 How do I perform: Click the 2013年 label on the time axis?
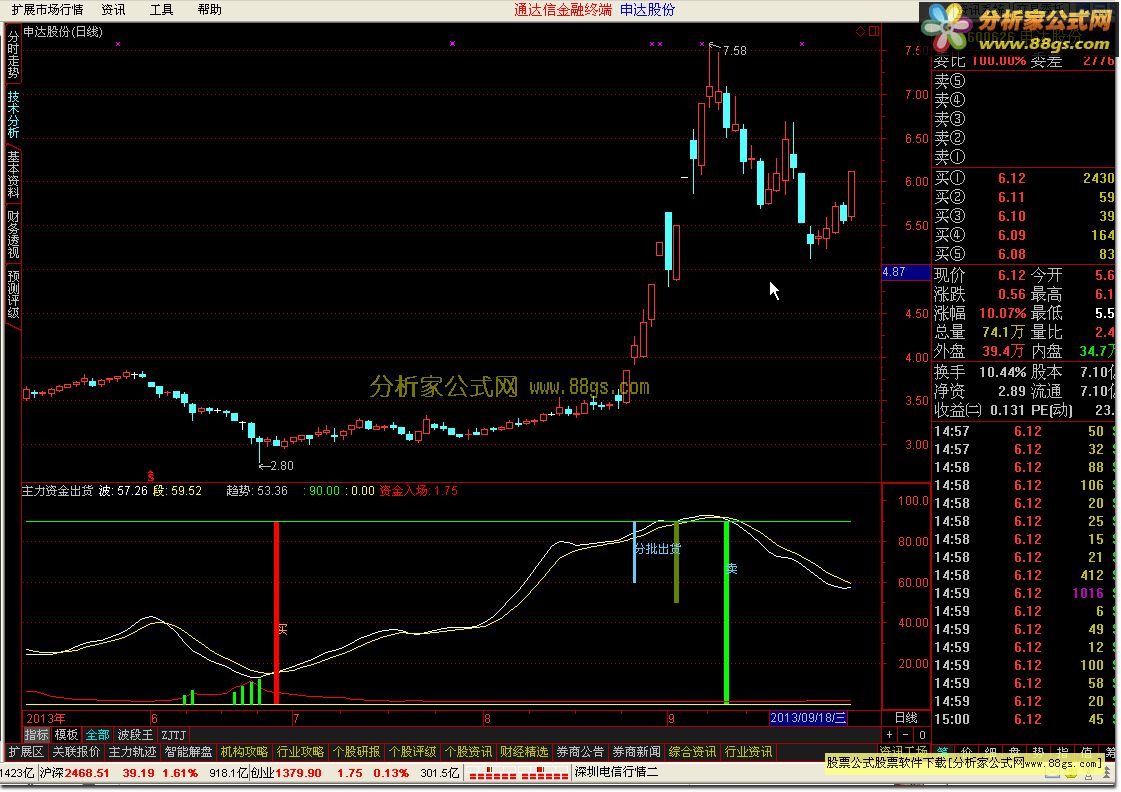pos(45,718)
